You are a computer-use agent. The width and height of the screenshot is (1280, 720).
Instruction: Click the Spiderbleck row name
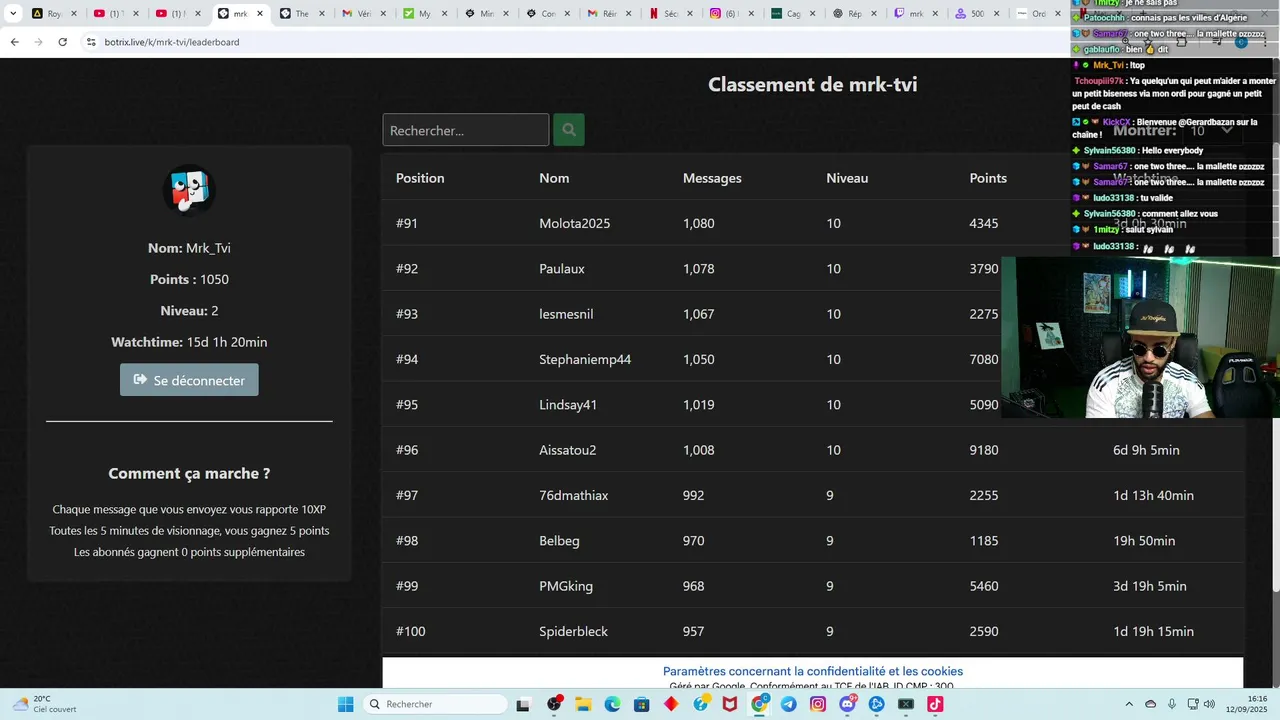coord(573,631)
